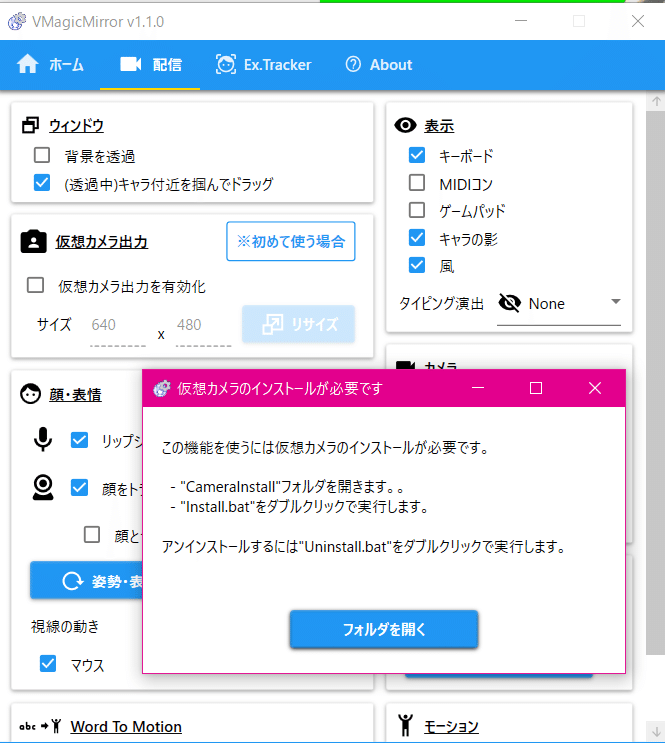Click the VMagicMirror app logo in title bar
This screenshot has height=743, width=665.
(x=17, y=21)
